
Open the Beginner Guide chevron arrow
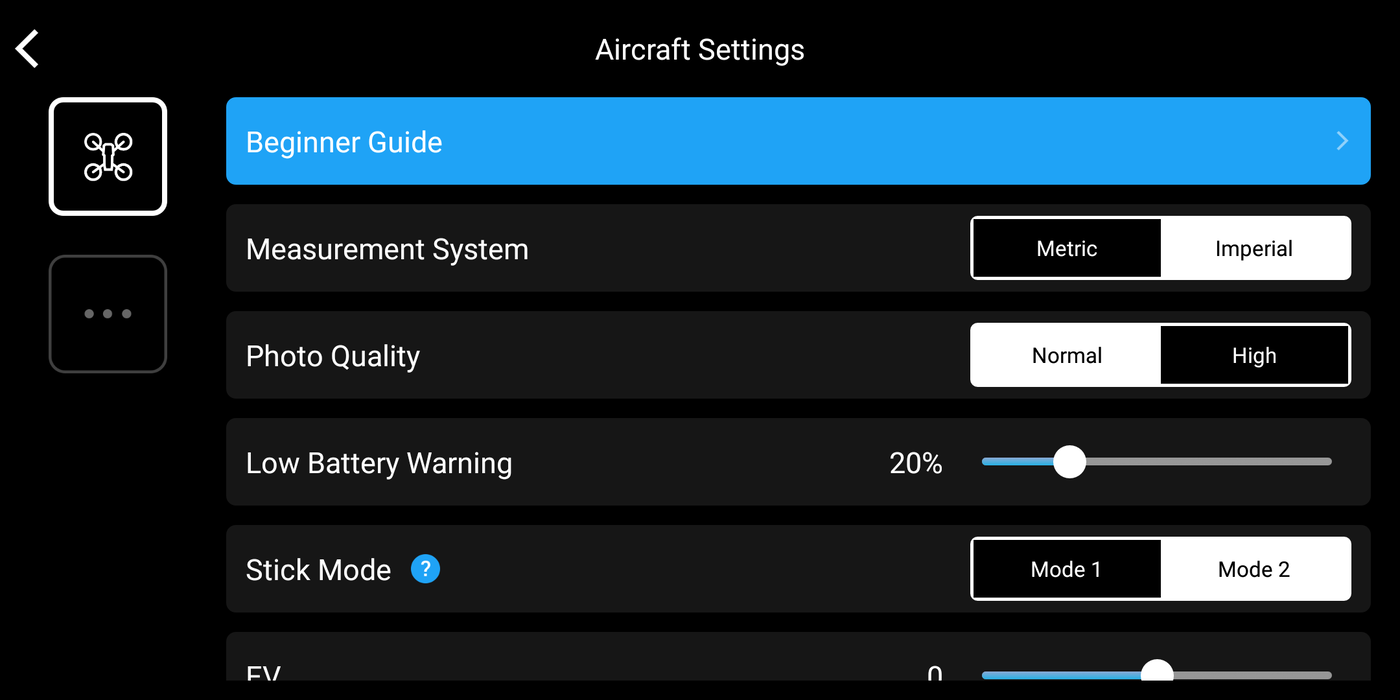1342,141
